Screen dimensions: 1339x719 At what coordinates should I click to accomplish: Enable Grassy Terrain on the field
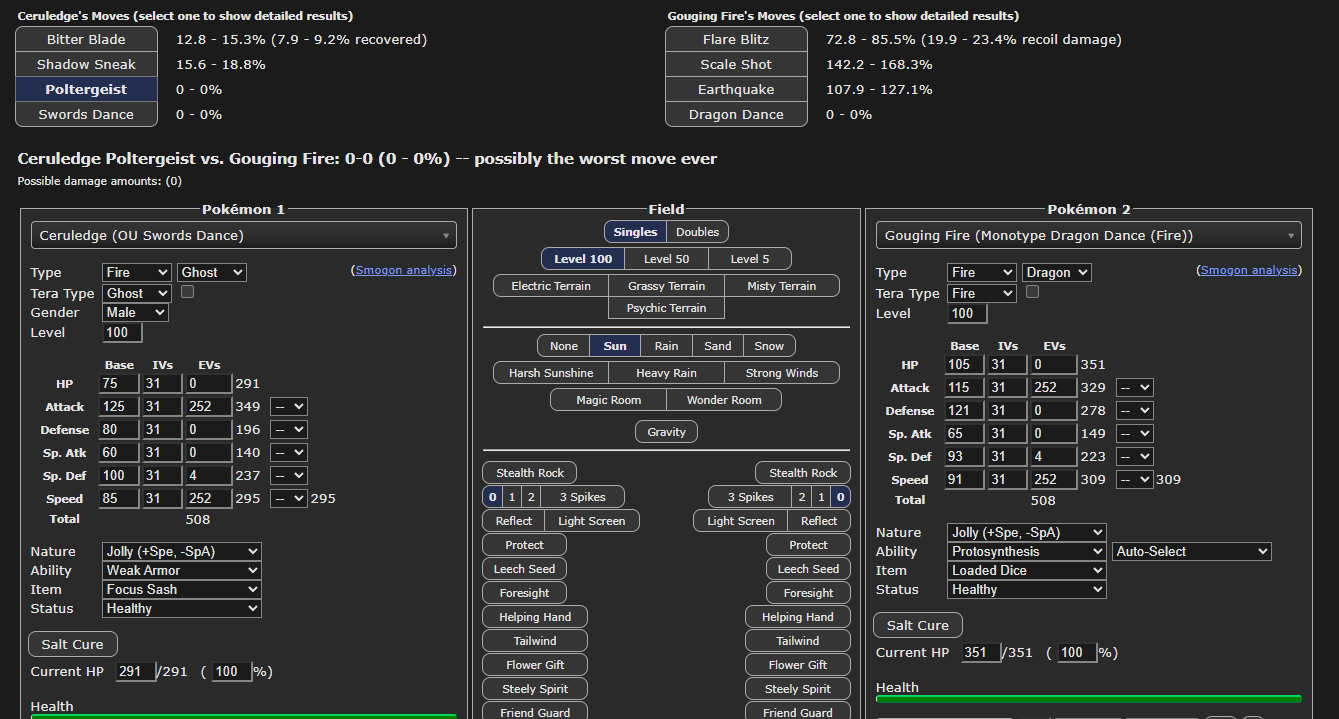tap(666, 286)
